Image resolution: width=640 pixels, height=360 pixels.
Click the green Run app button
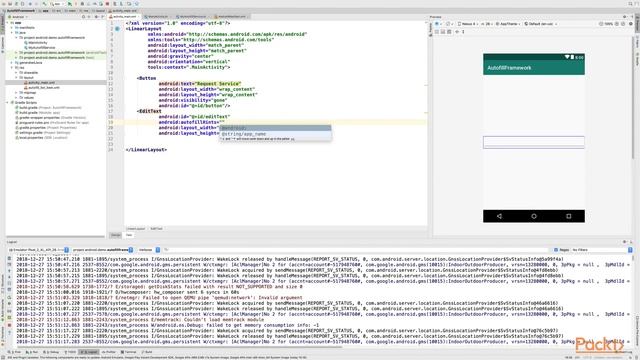(x=70, y=4)
